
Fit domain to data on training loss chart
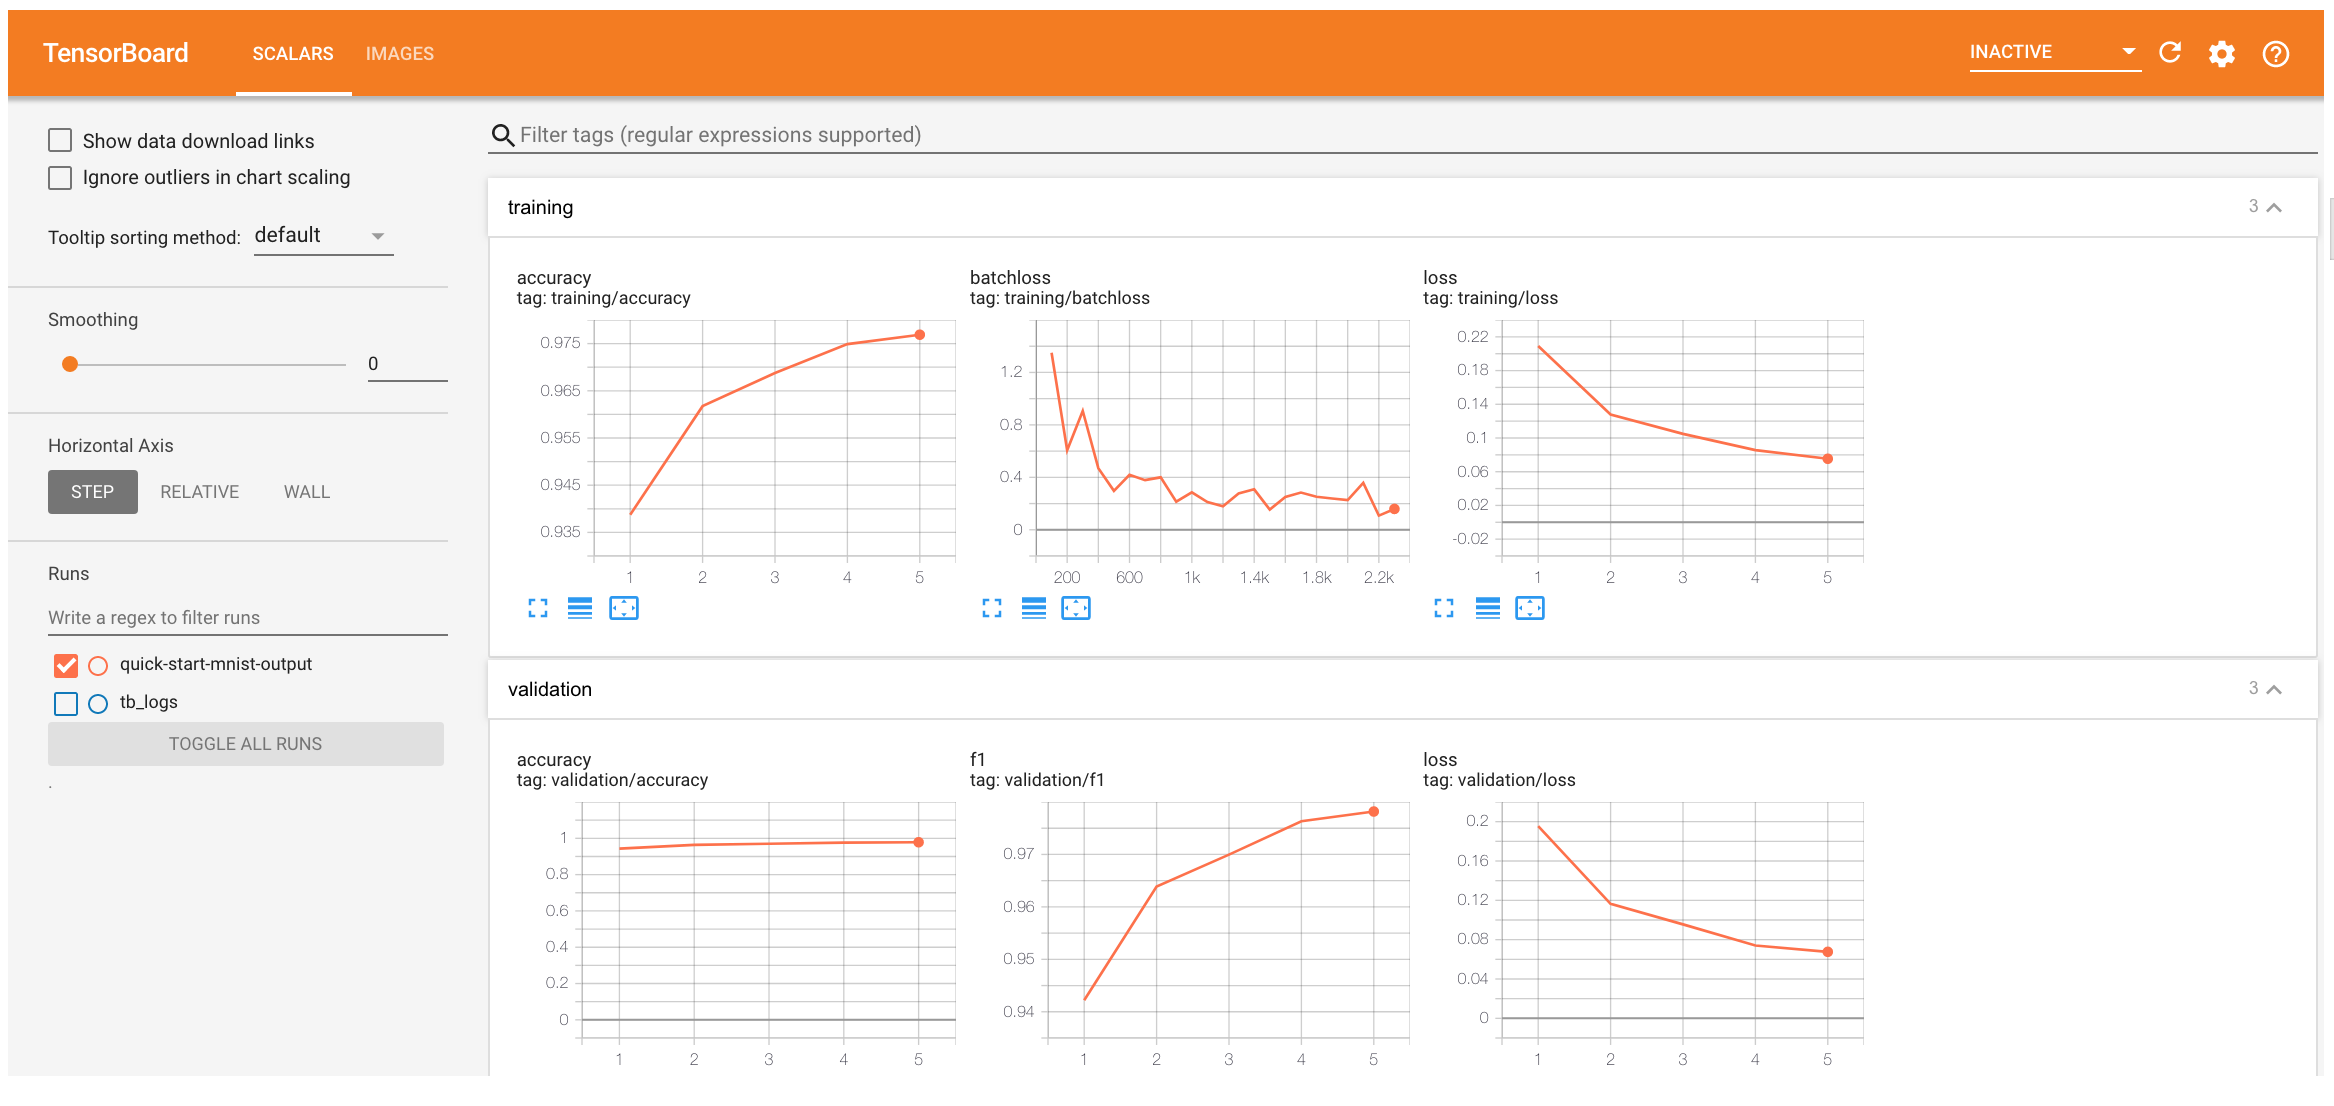click(1529, 608)
